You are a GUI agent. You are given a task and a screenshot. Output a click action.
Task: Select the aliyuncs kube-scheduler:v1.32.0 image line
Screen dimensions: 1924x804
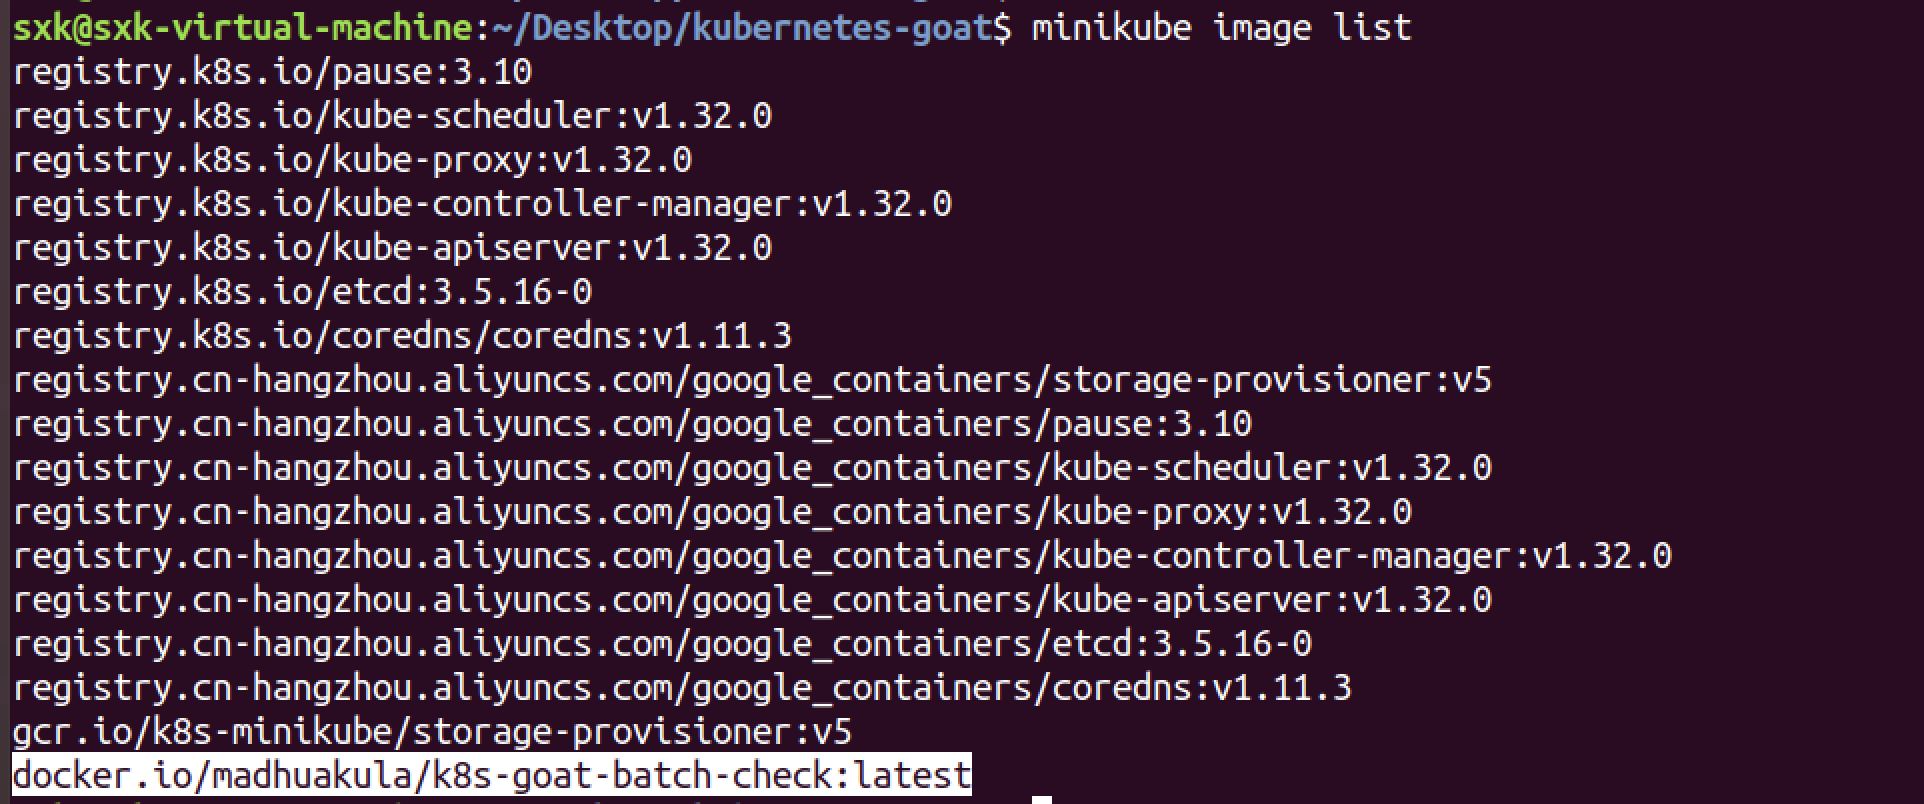[x=752, y=468]
